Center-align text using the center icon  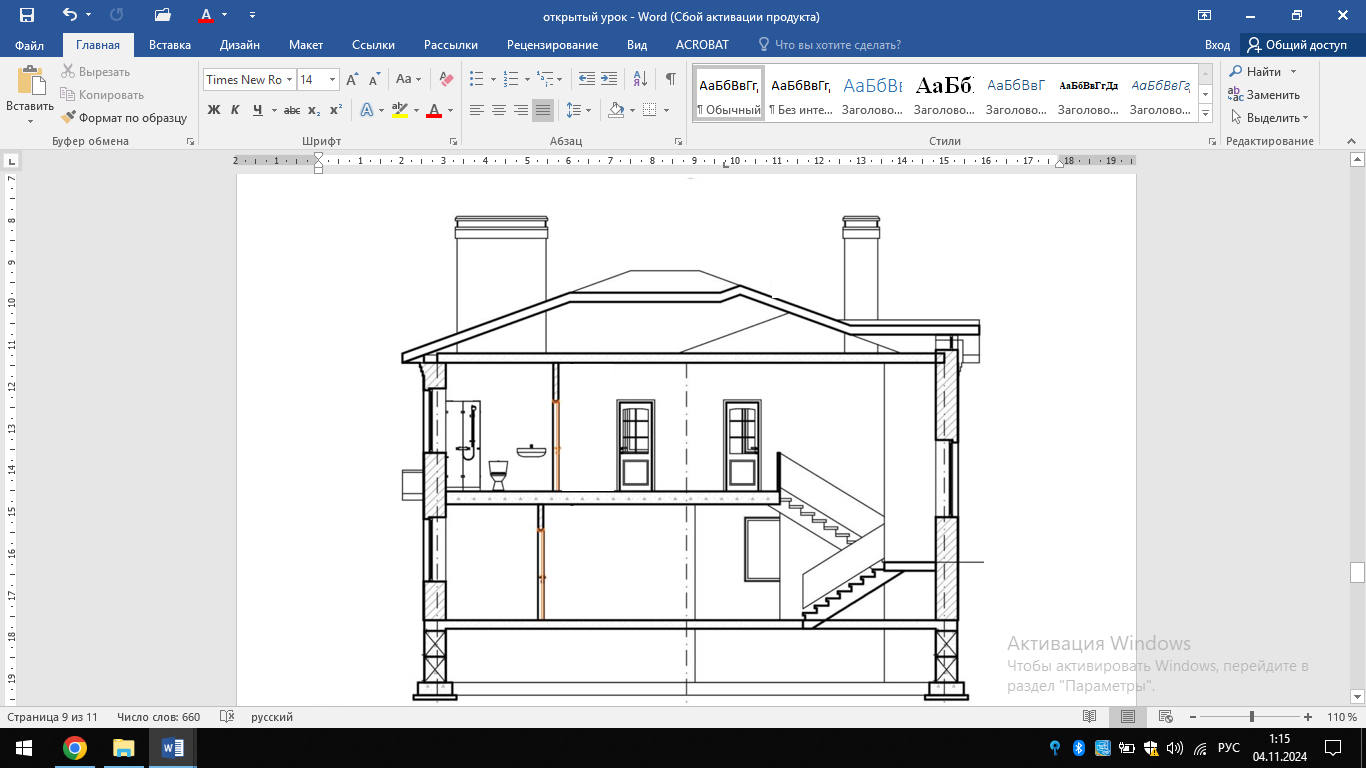499,110
